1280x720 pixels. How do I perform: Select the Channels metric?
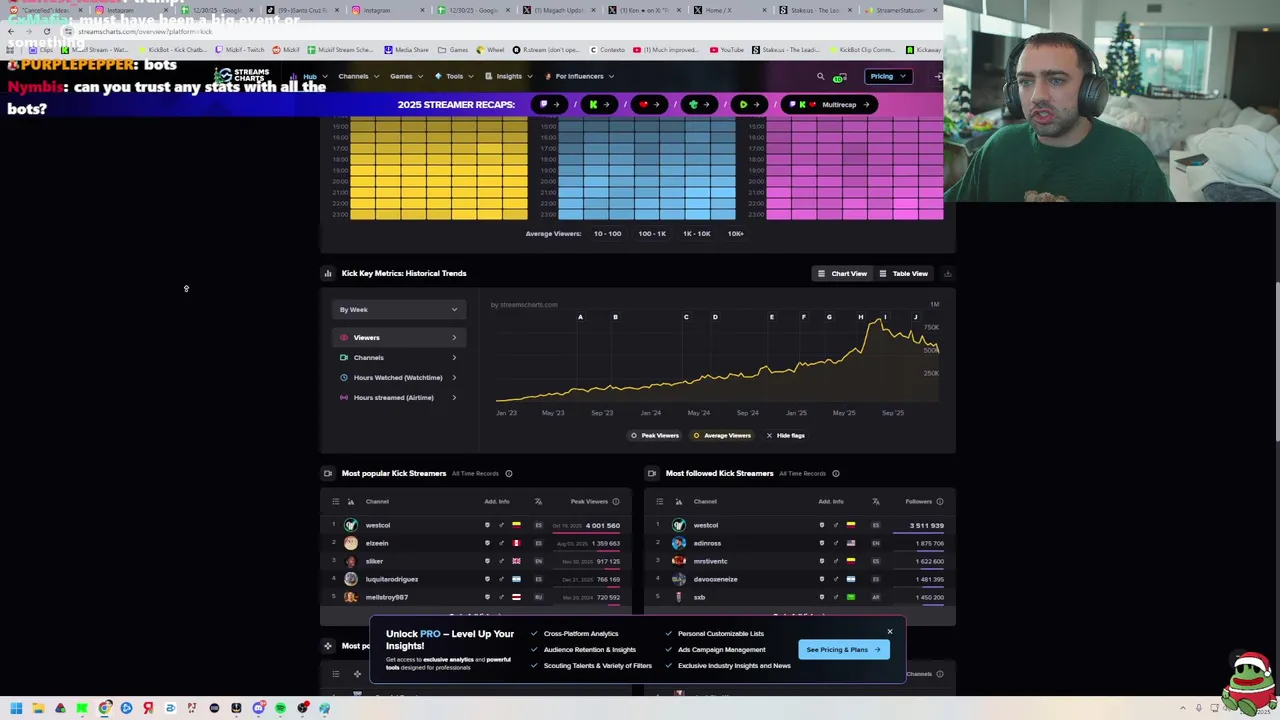[398, 357]
